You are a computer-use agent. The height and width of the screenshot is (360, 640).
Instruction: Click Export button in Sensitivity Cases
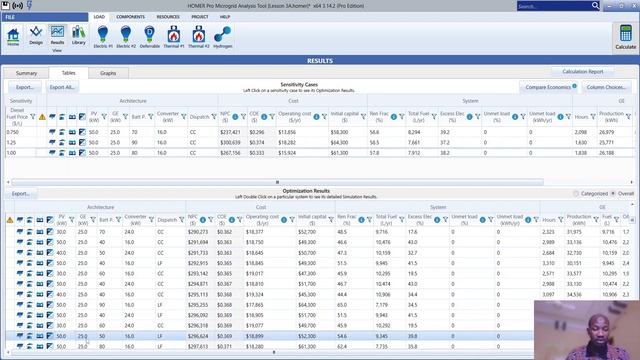[25, 87]
